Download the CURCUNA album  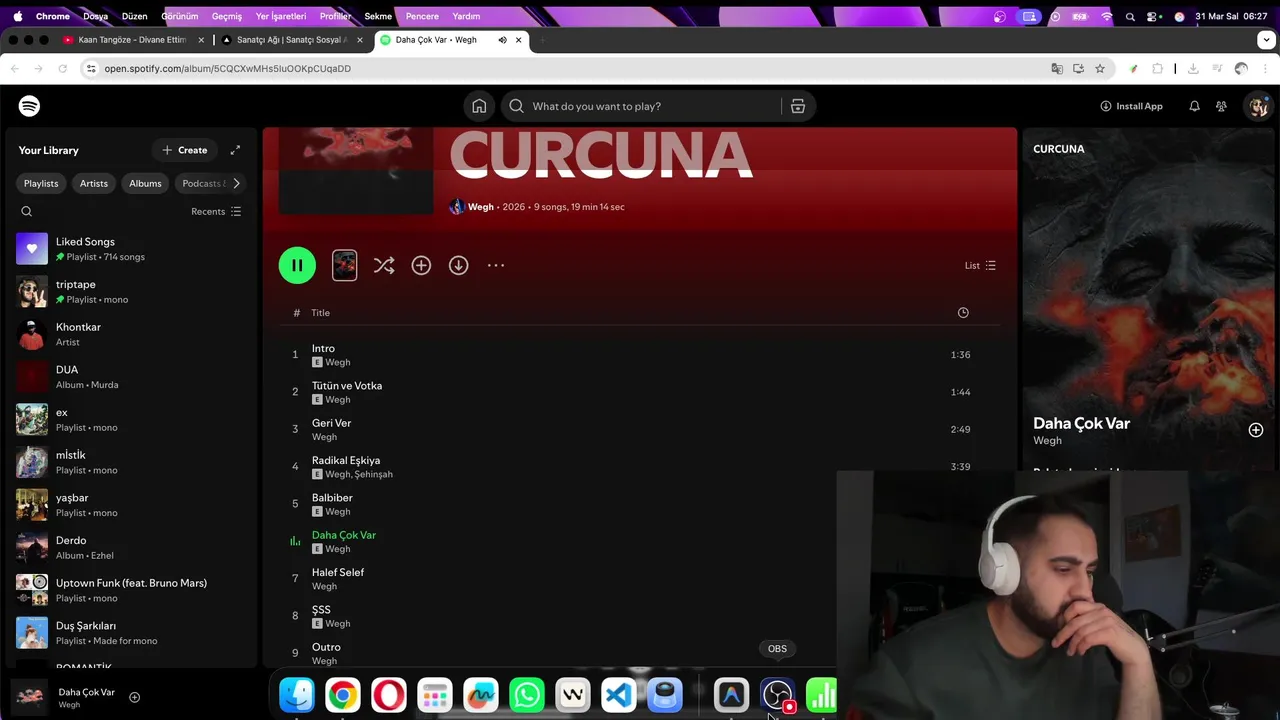click(x=458, y=265)
